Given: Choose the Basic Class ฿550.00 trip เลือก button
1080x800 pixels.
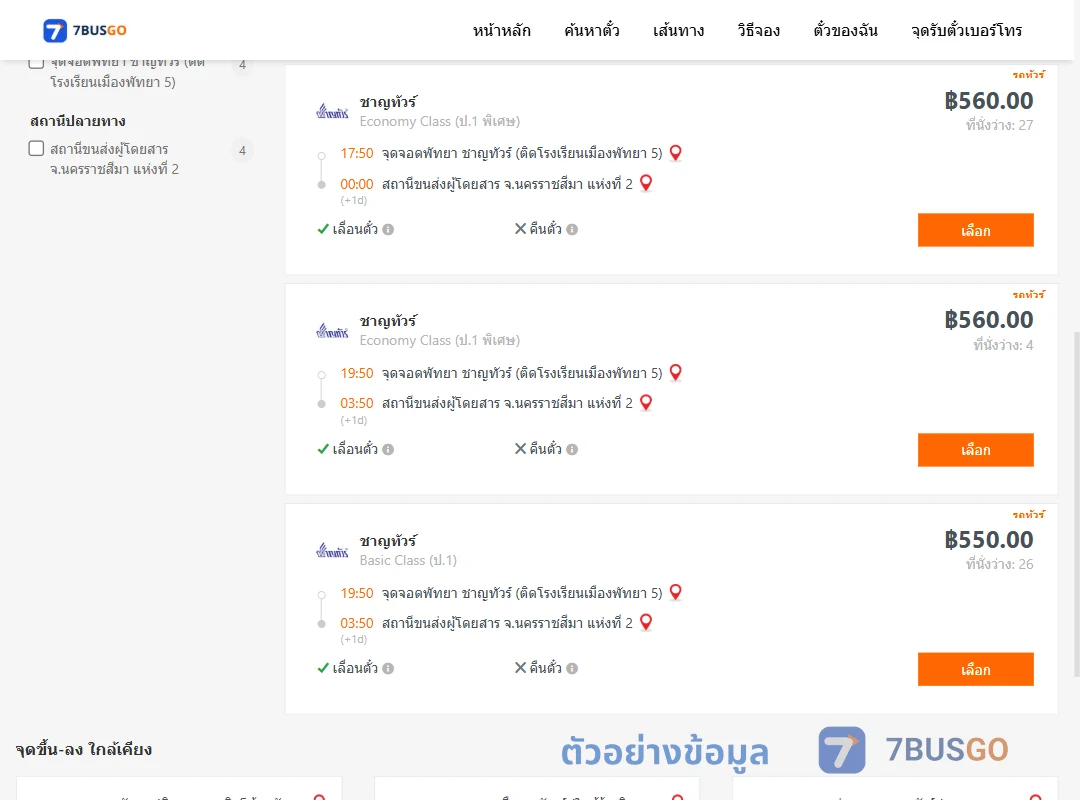Looking at the screenshot, I should [x=975, y=669].
